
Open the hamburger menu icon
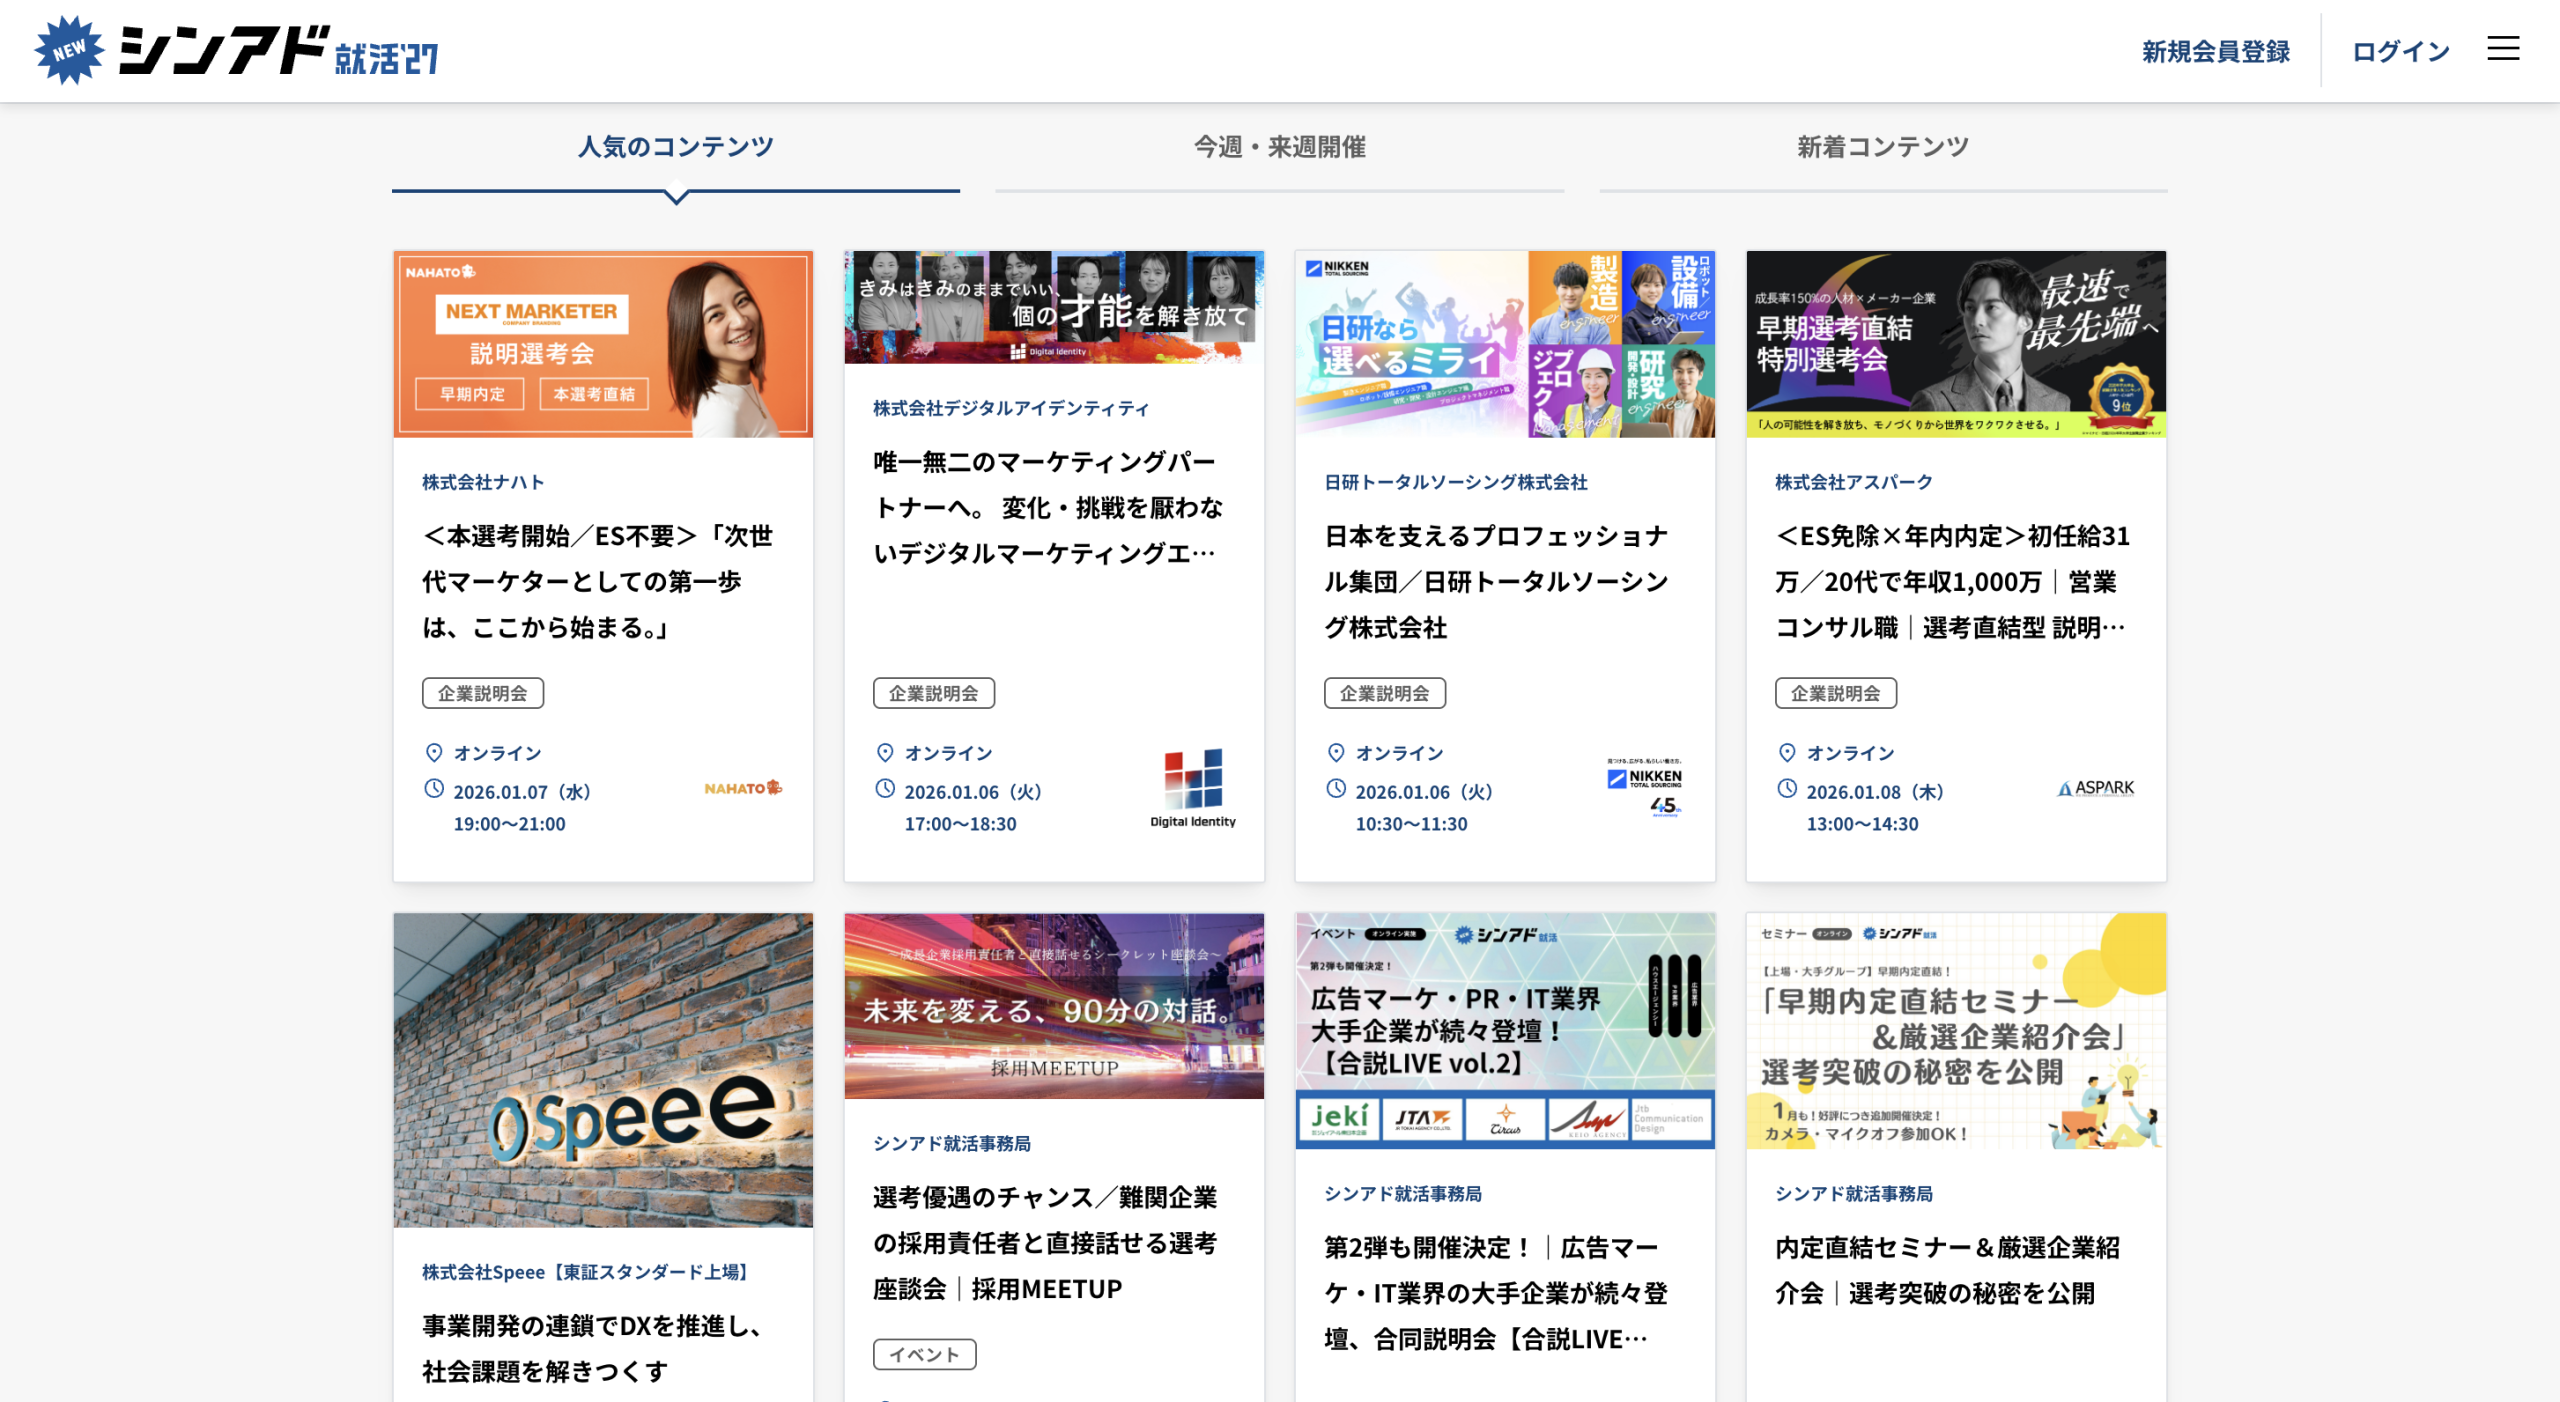pos(2502,49)
